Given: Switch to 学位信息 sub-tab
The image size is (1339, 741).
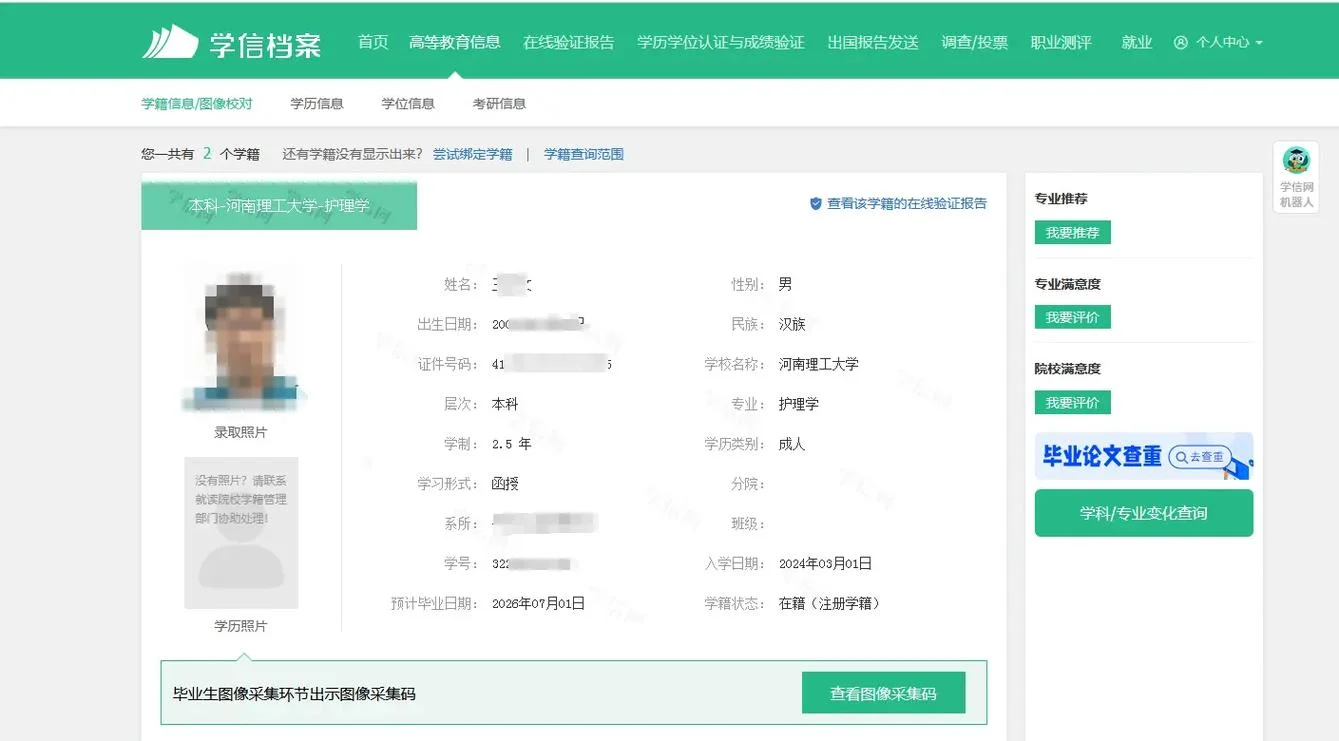Looking at the screenshot, I should click(x=408, y=103).
